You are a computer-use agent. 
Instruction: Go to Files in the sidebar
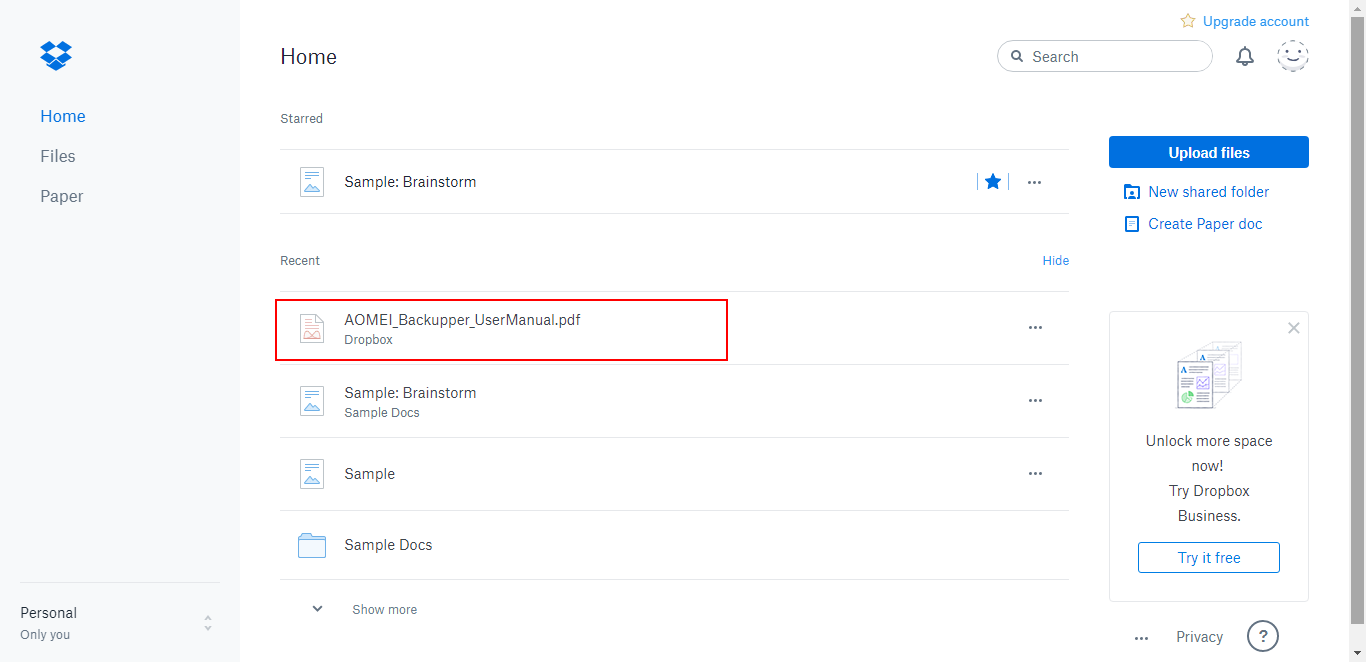click(x=58, y=156)
